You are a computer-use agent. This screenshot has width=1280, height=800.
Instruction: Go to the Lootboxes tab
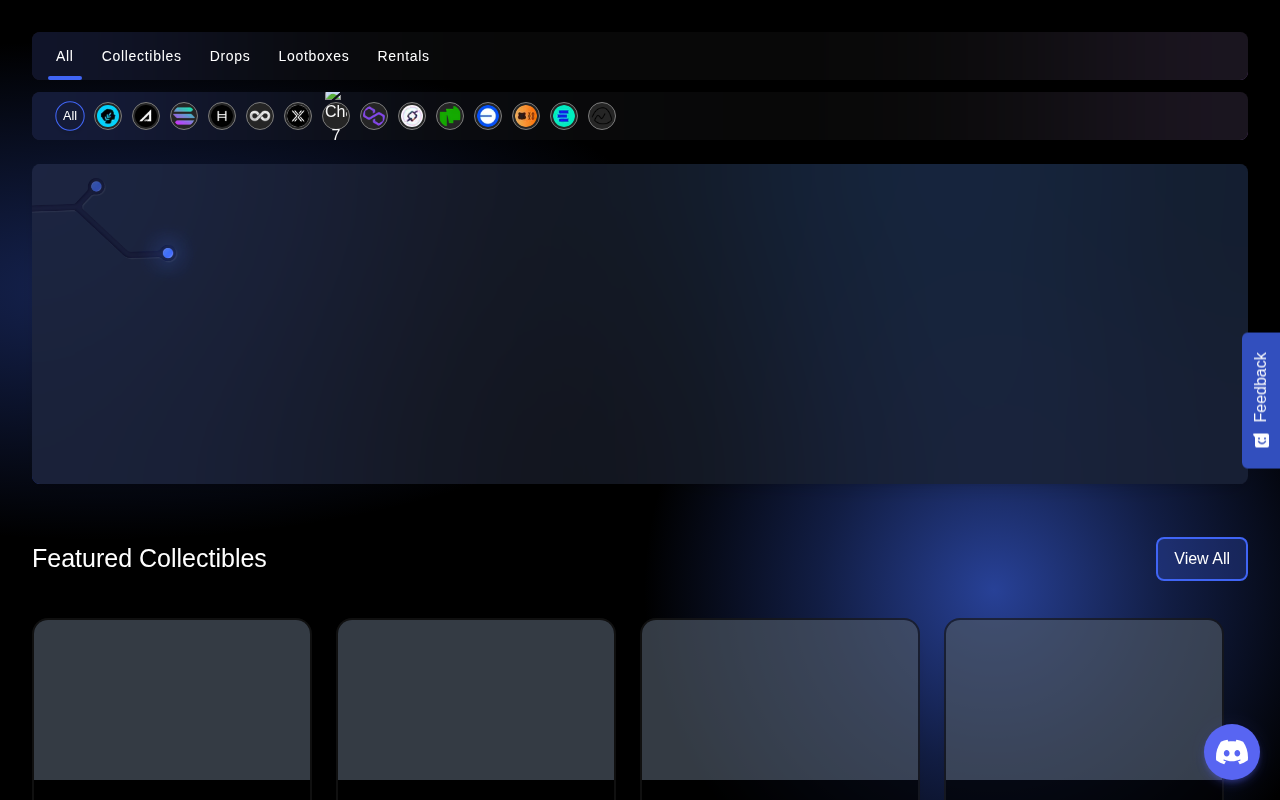314,56
